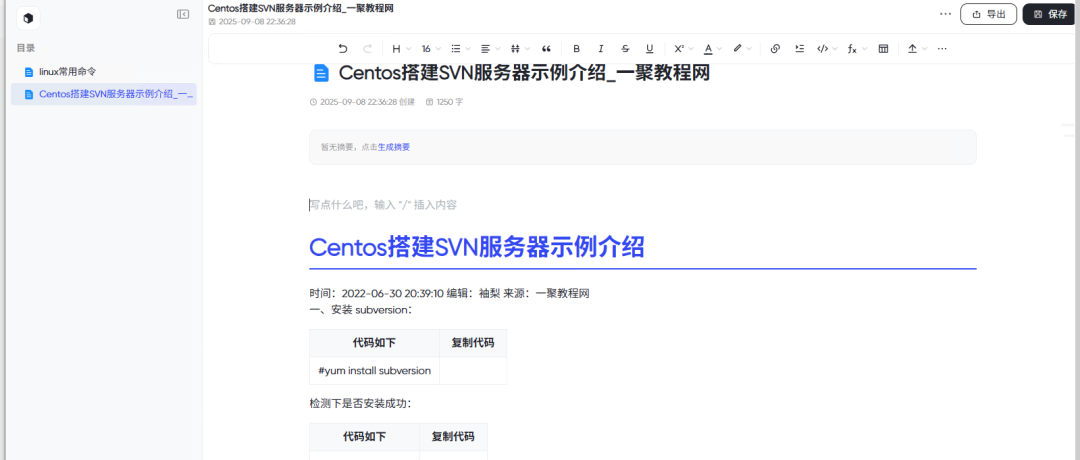
Task: Redo the last undone edit
Action: (x=367, y=49)
